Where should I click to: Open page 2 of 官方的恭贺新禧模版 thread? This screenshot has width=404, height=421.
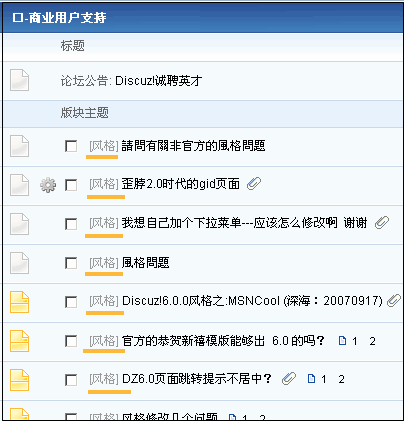(372, 341)
